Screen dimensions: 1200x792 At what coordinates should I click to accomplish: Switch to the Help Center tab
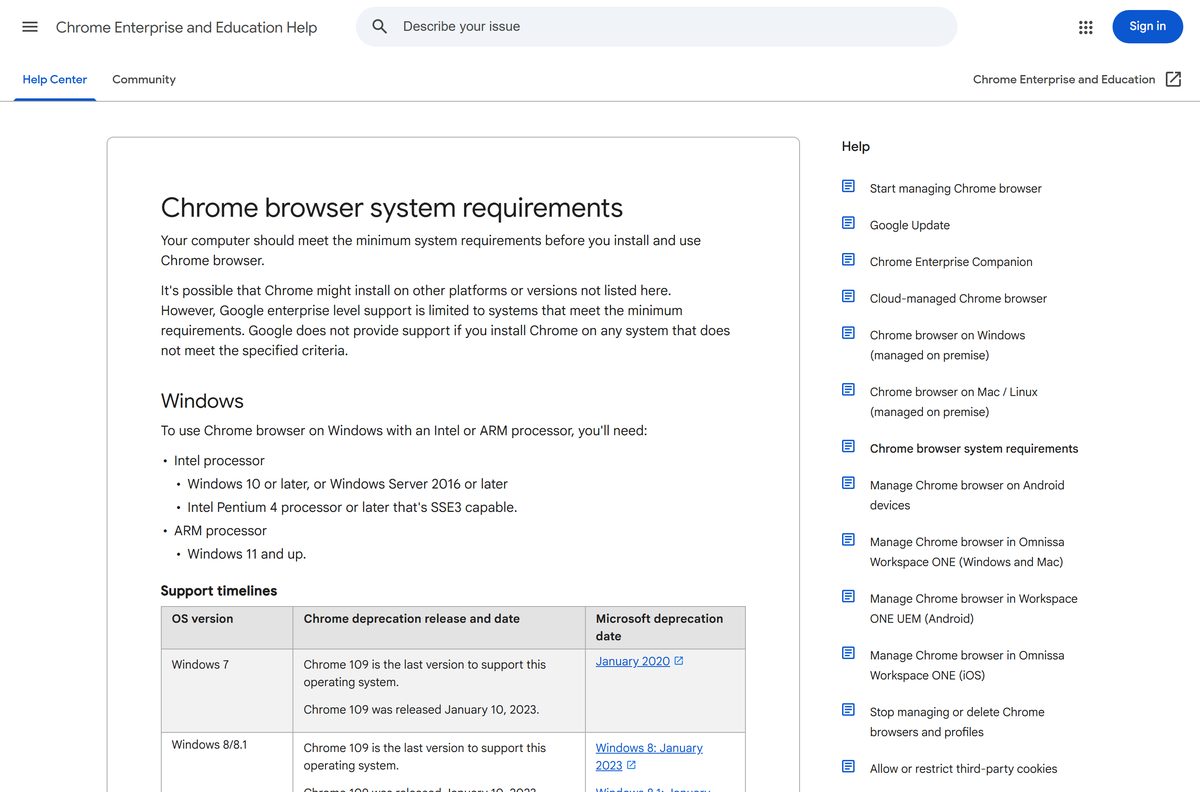click(x=55, y=79)
